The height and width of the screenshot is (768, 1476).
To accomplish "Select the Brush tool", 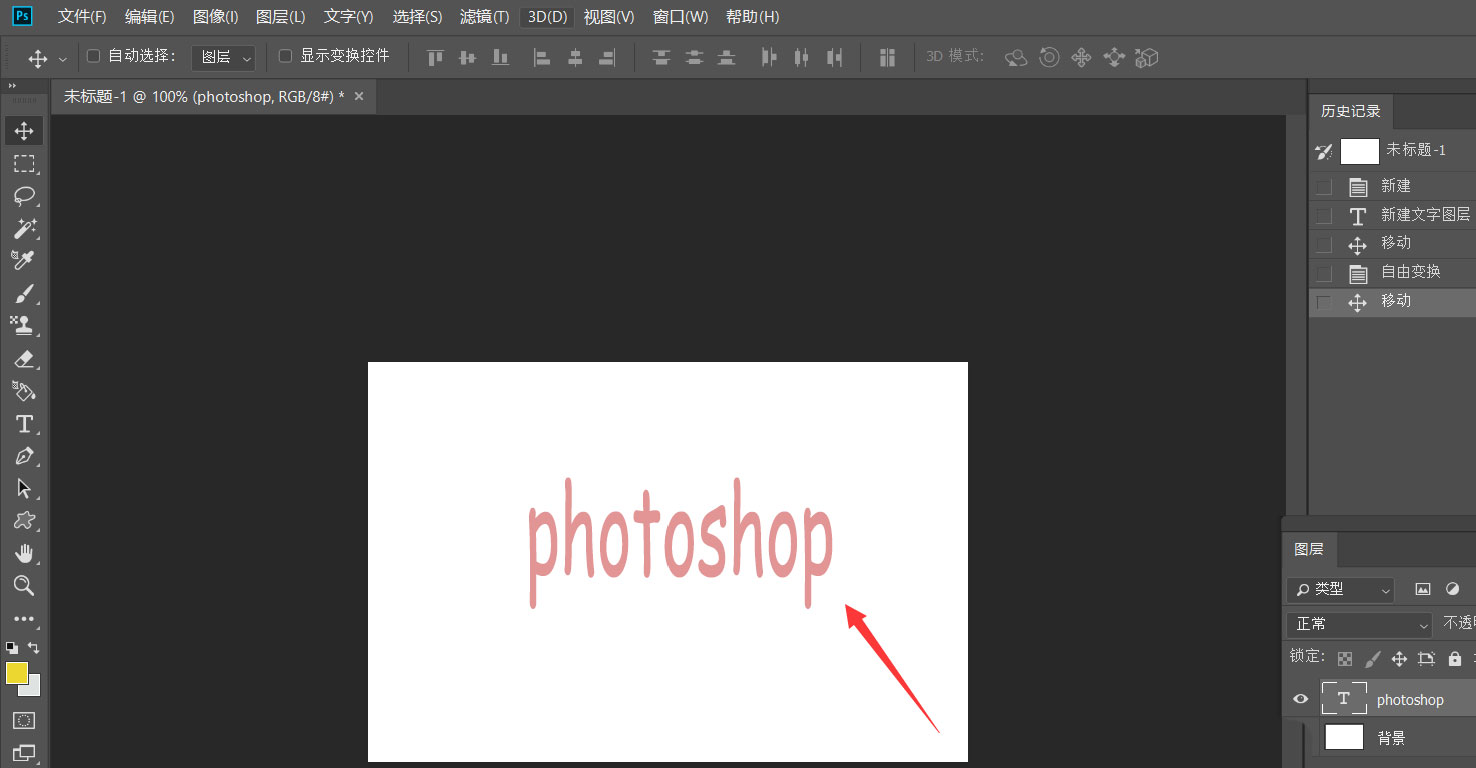I will coord(24,294).
